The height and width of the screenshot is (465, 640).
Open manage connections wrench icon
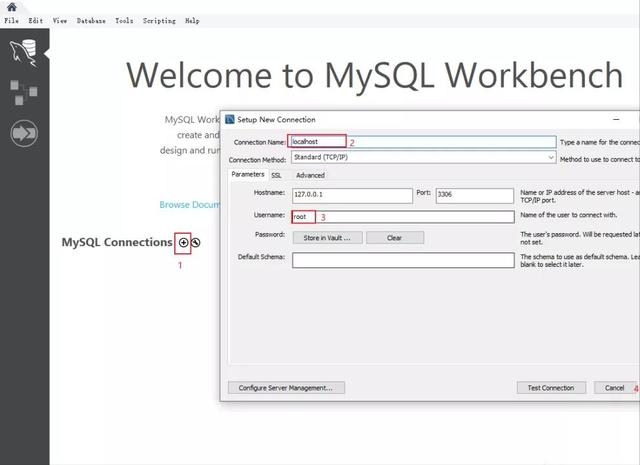tap(196, 243)
